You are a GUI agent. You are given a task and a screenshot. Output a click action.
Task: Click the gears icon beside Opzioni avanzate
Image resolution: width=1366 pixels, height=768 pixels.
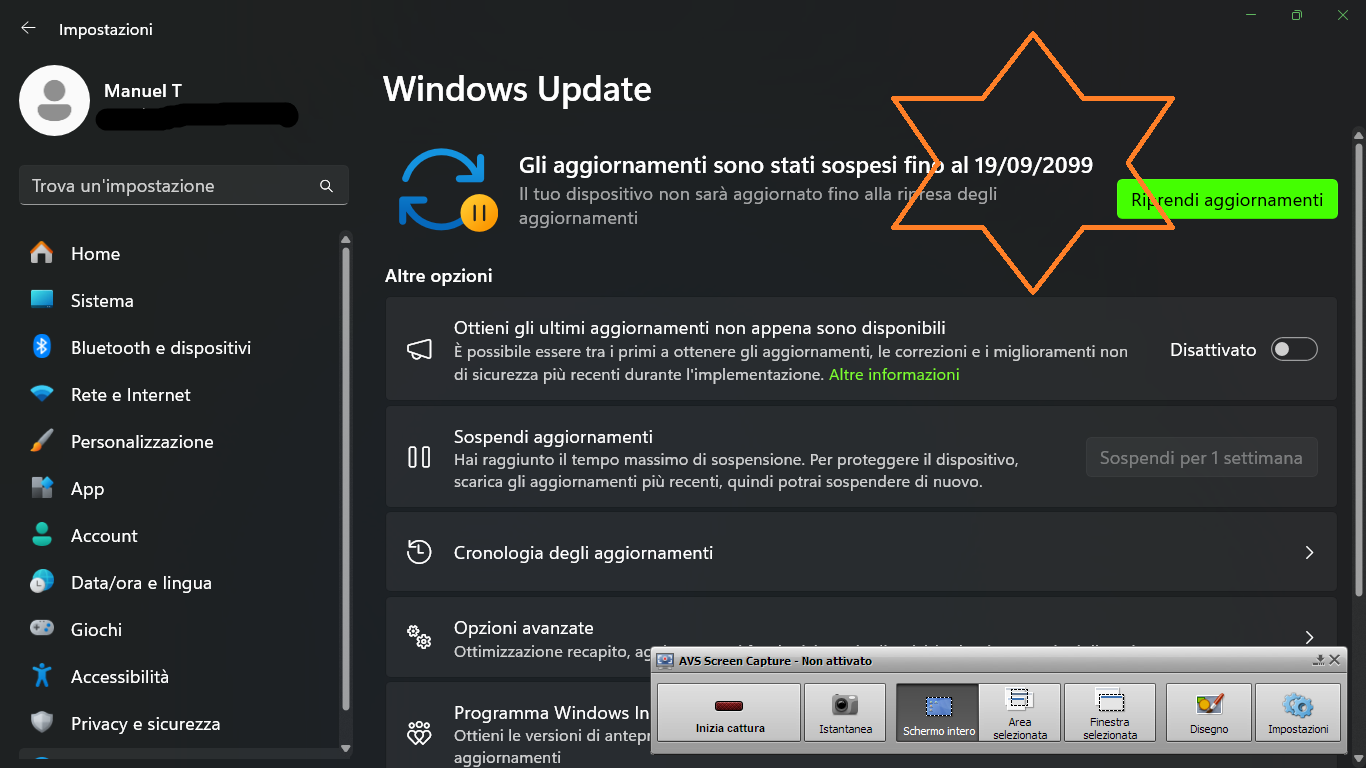click(x=419, y=637)
